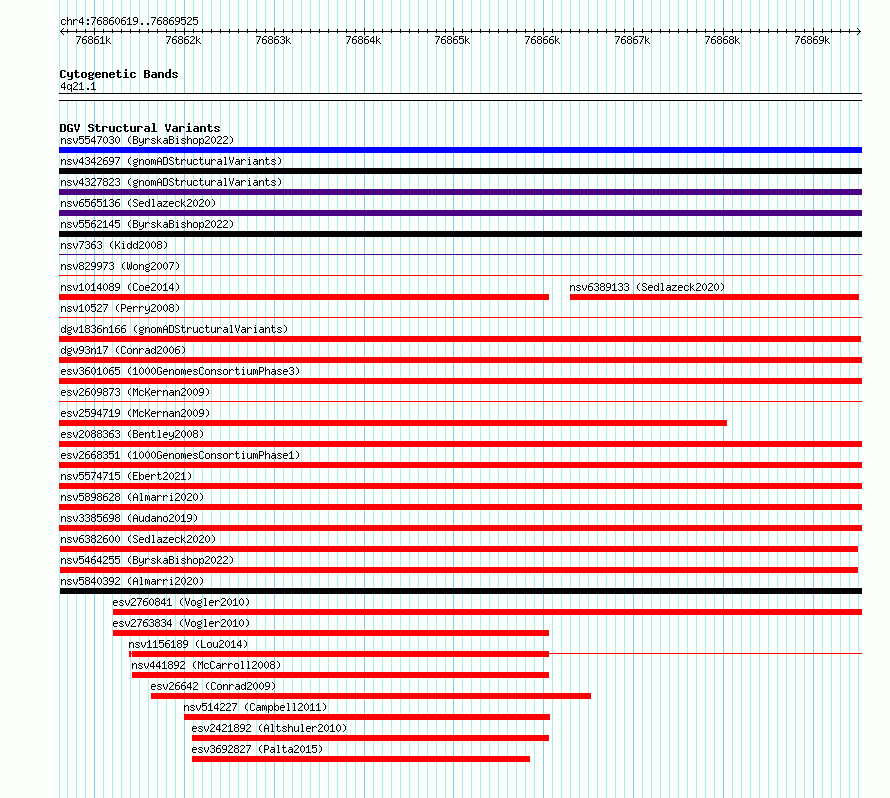
Task: Click the nsv7363 (Kidd2008) label
Action: tap(114, 245)
